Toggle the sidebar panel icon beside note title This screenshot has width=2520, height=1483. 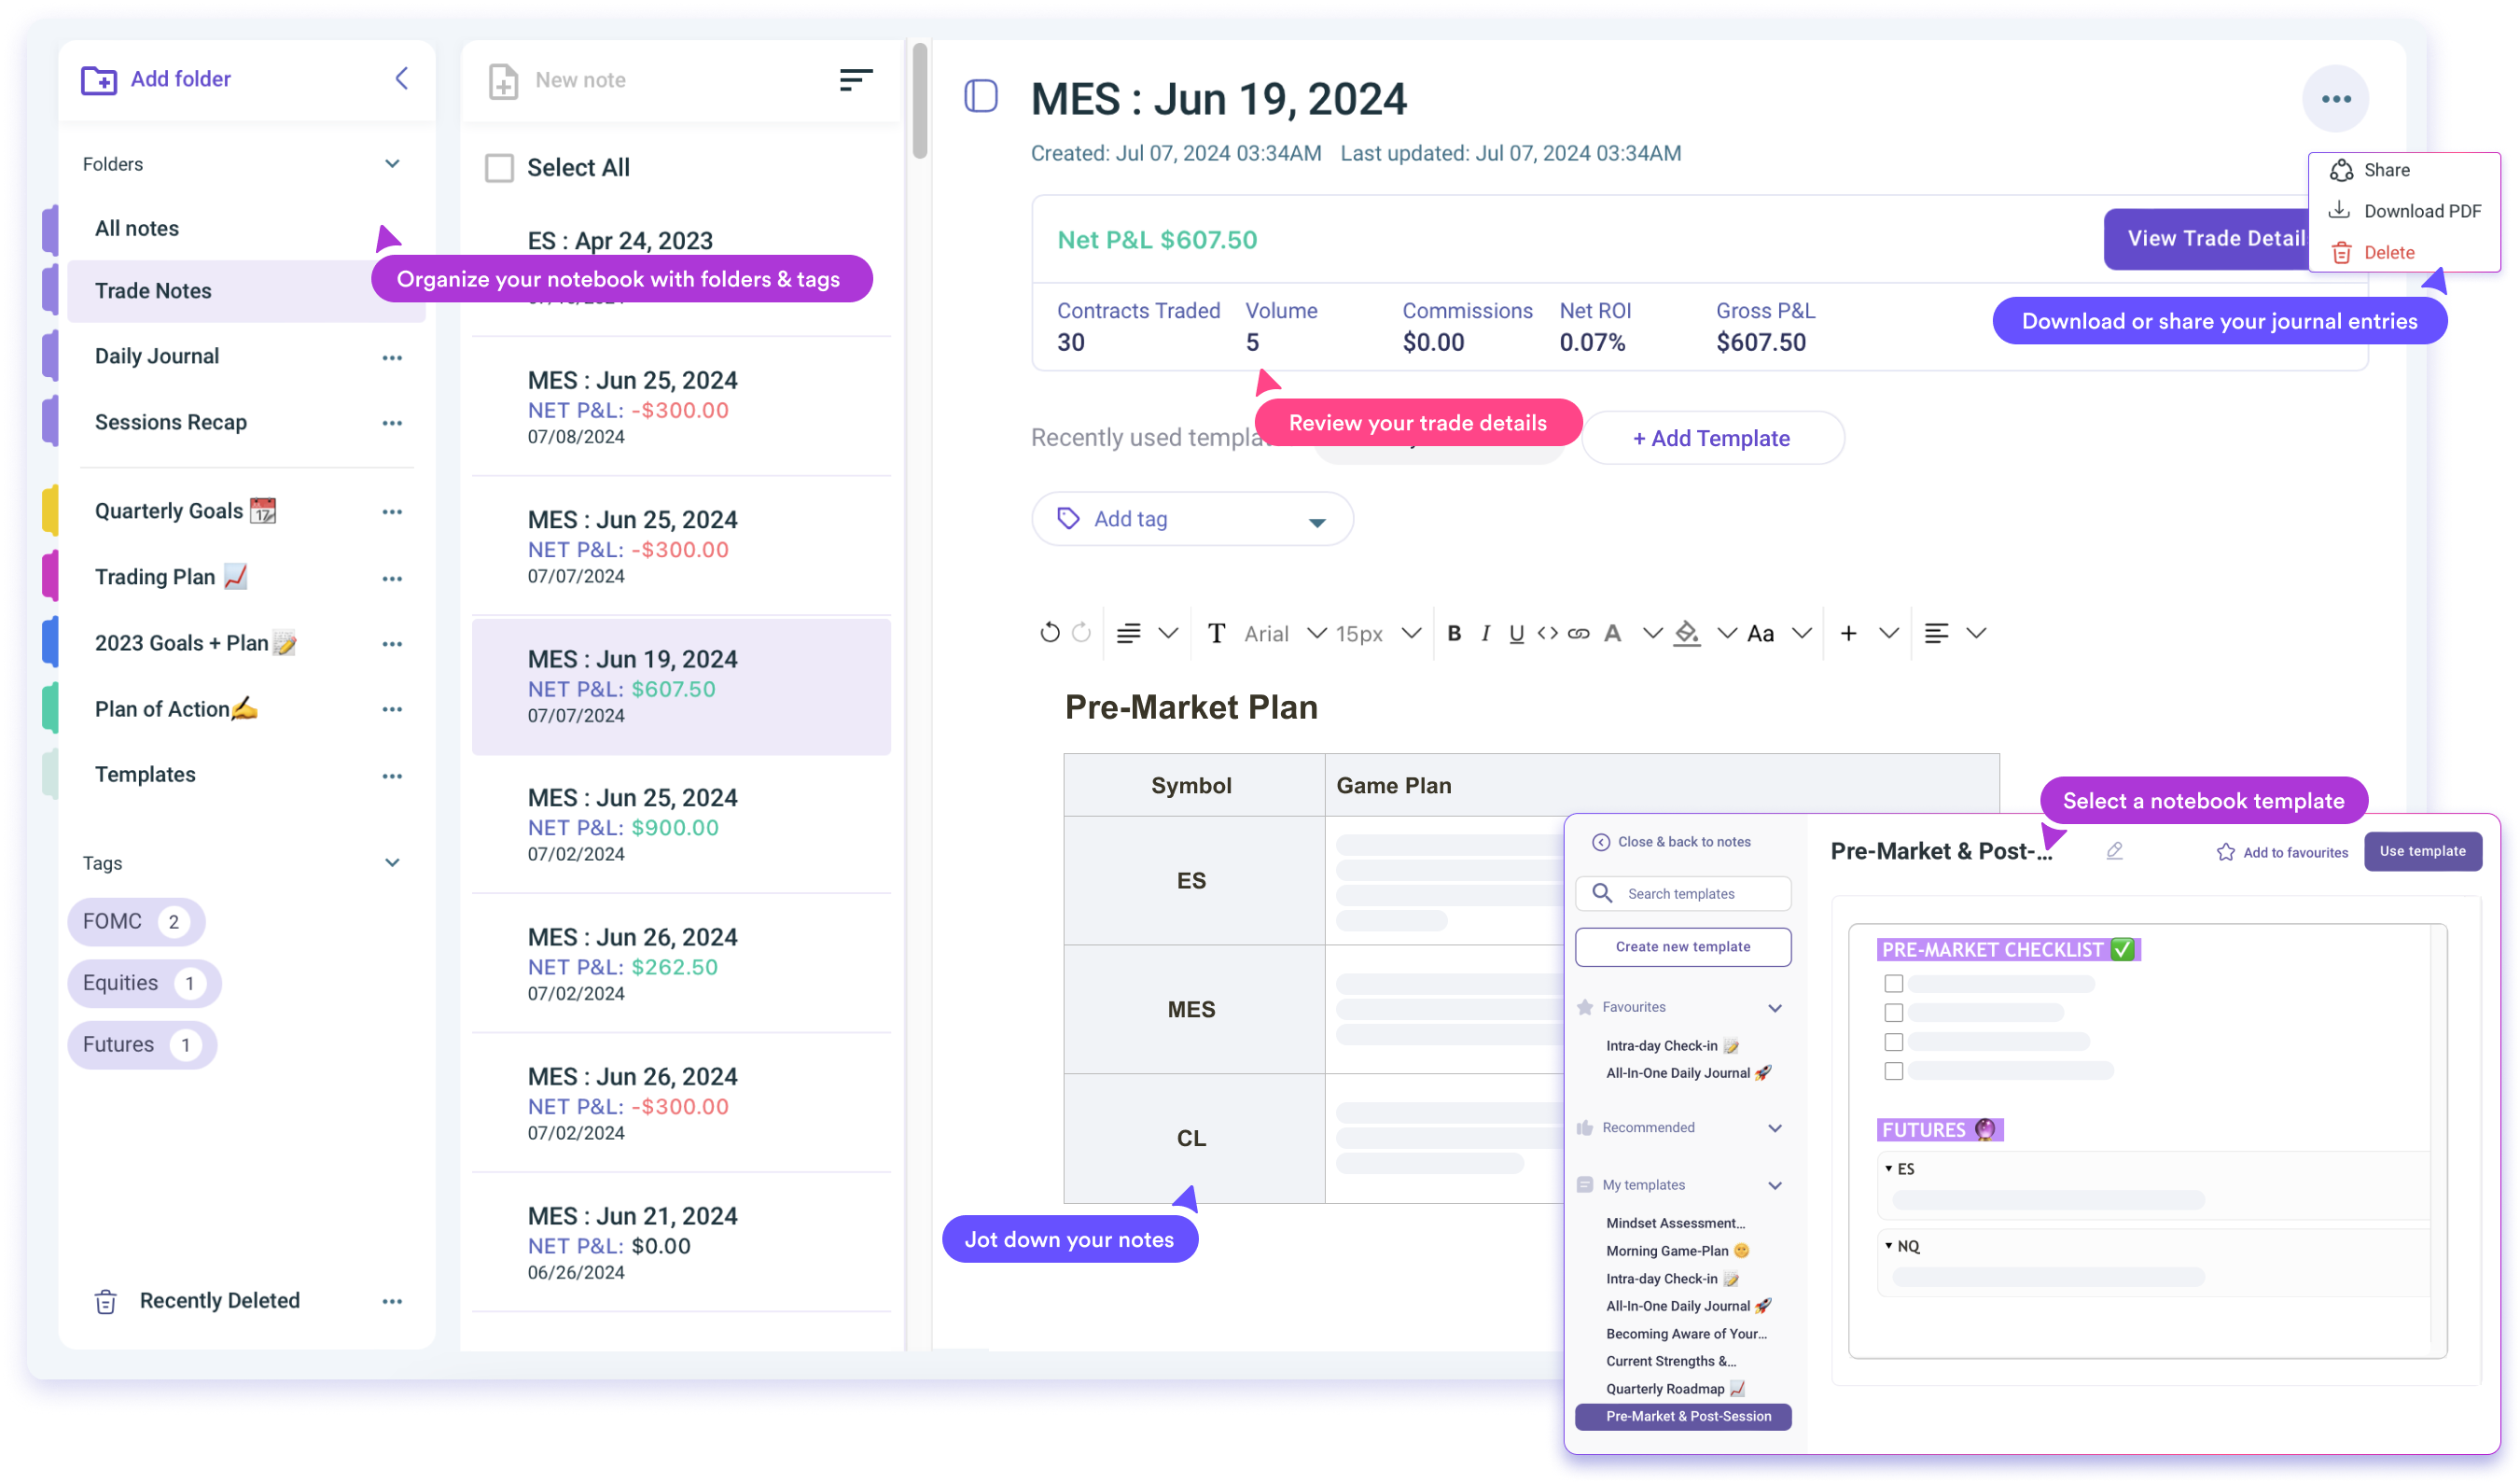click(x=981, y=97)
